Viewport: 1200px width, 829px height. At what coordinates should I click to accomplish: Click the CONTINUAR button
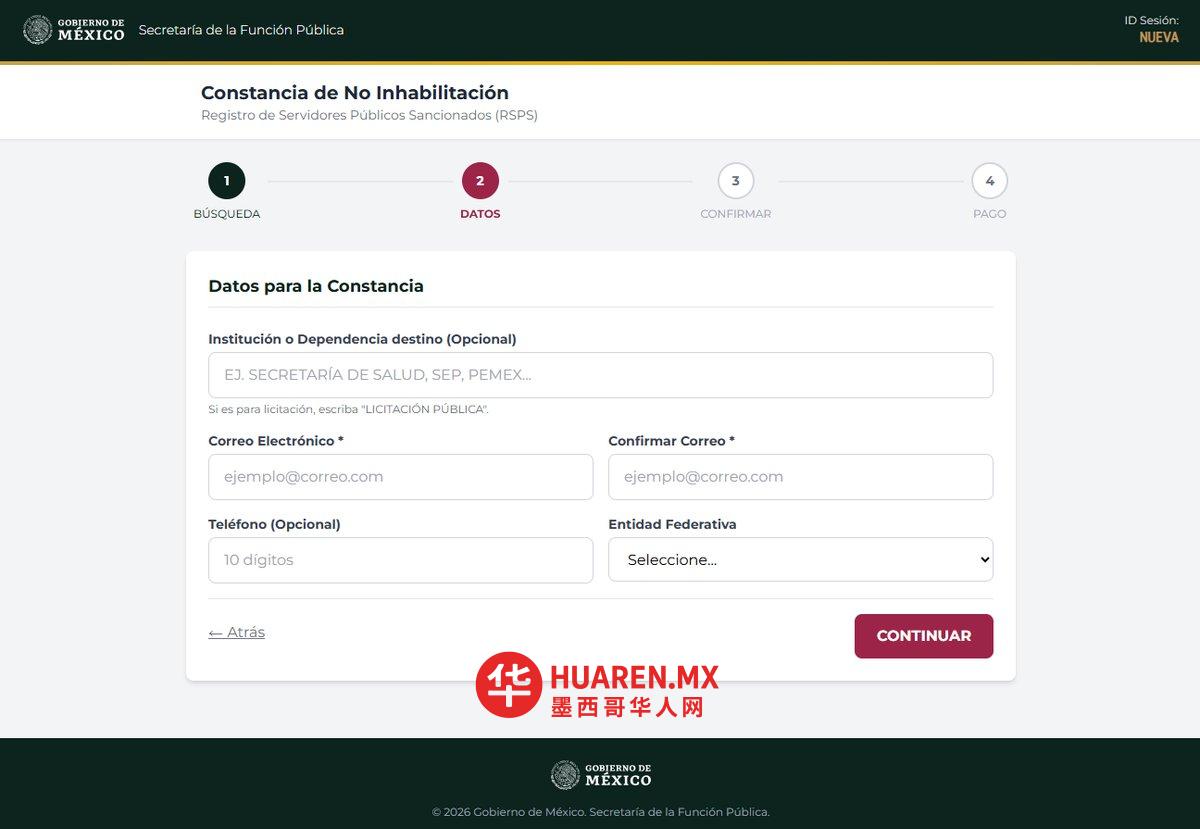(924, 636)
